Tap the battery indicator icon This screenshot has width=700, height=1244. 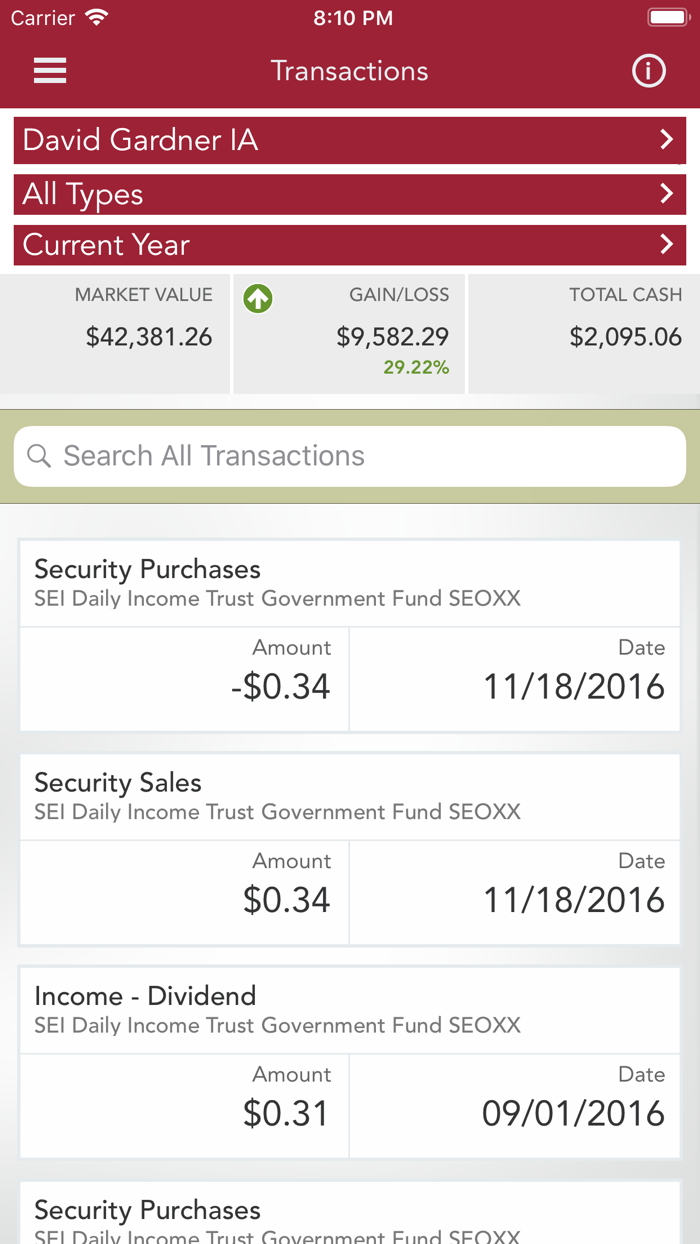[x=668, y=16]
